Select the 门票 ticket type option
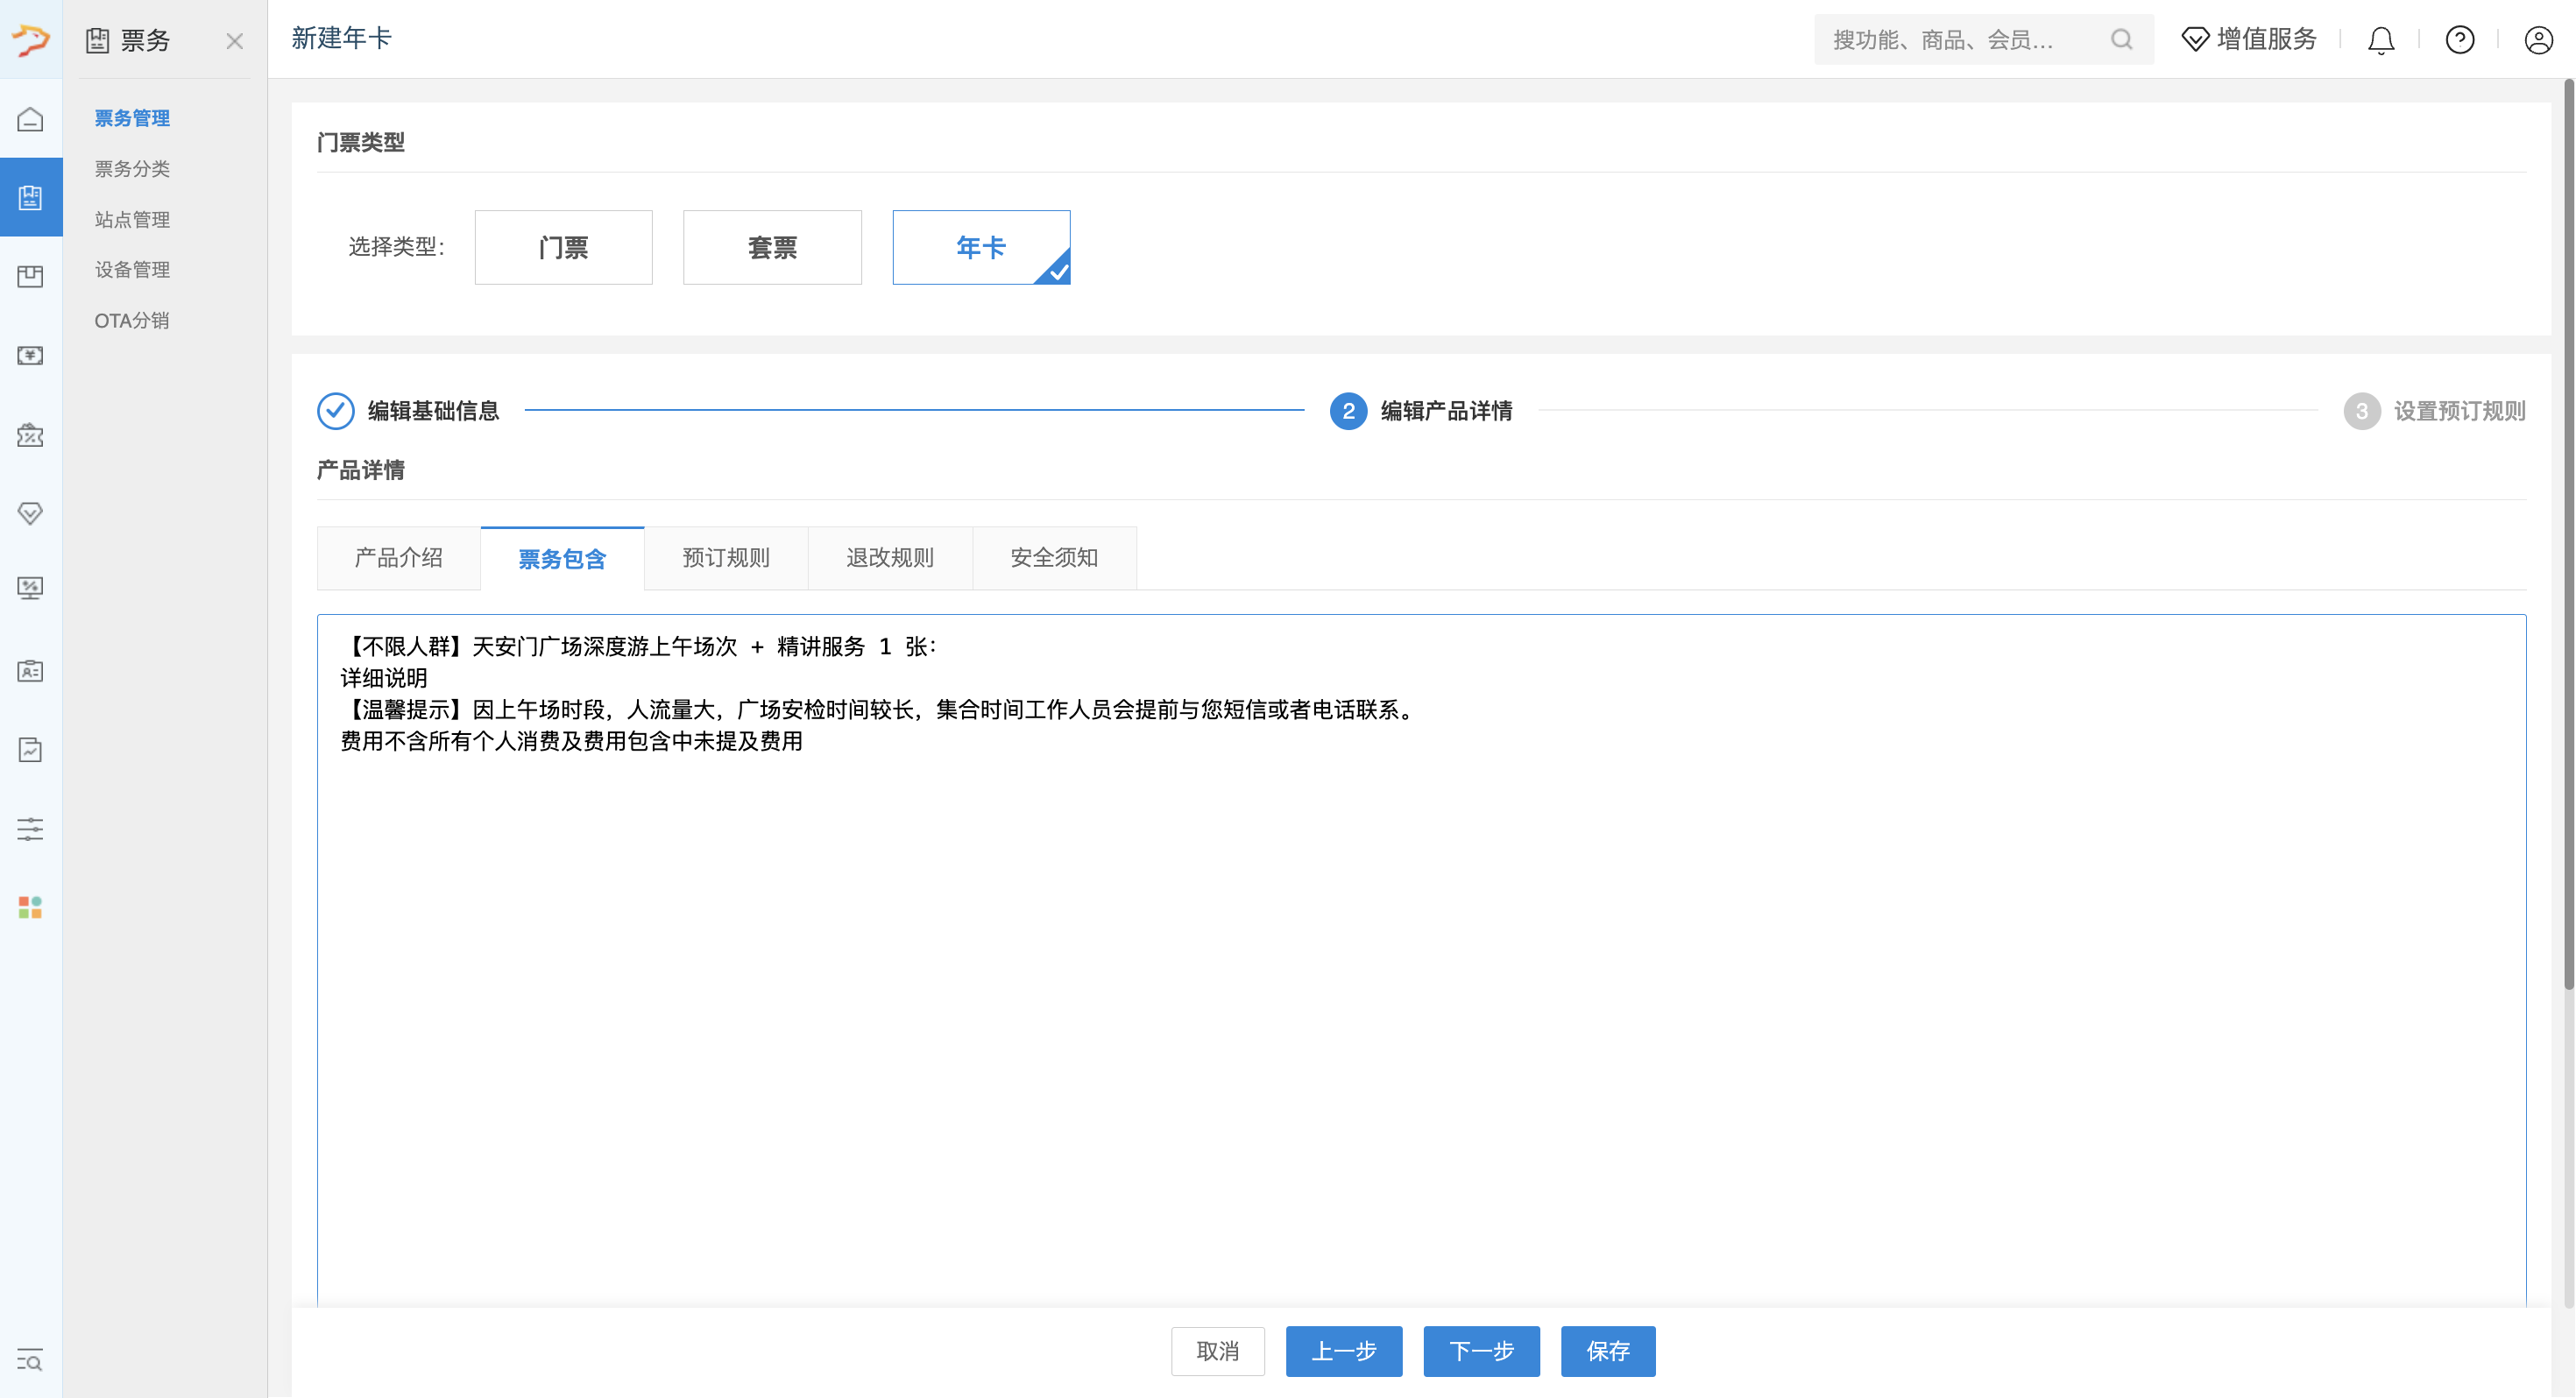This screenshot has height=1398, width=2576. coord(563,247)
